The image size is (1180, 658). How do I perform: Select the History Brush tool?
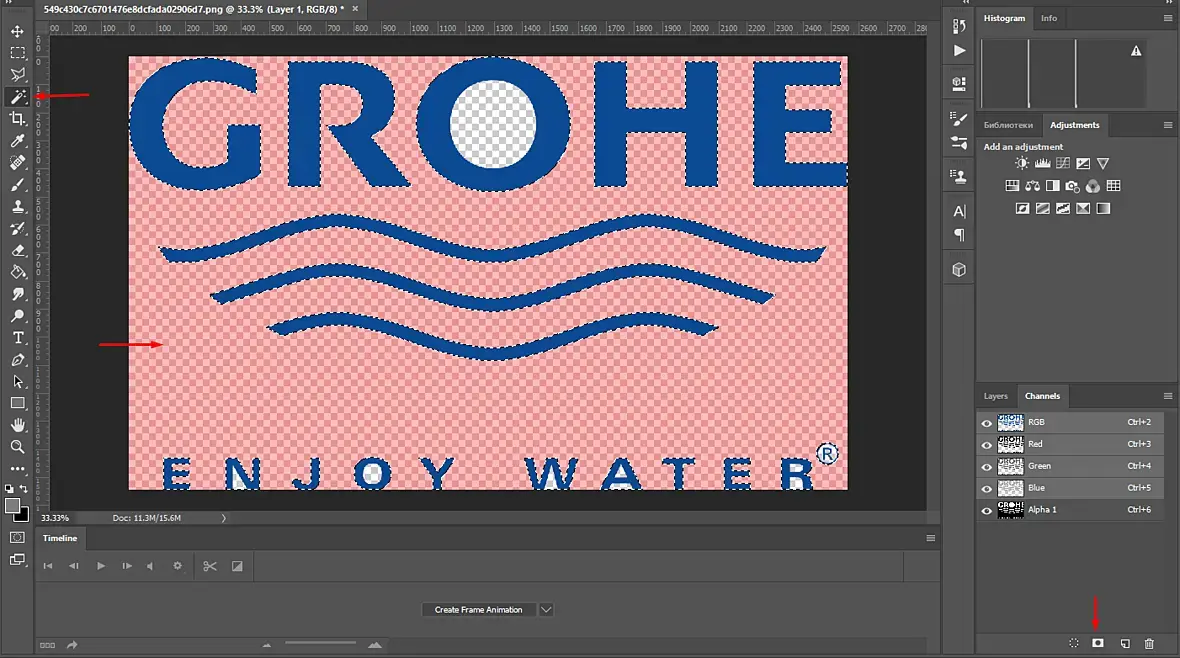(17, 228)
